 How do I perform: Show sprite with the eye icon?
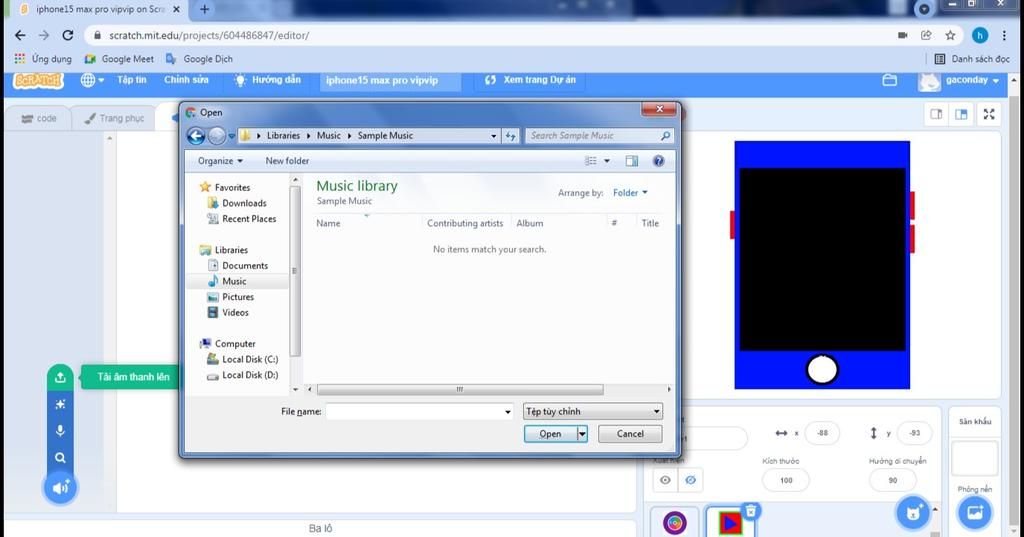pyautogui.click(x=665, y=480)
